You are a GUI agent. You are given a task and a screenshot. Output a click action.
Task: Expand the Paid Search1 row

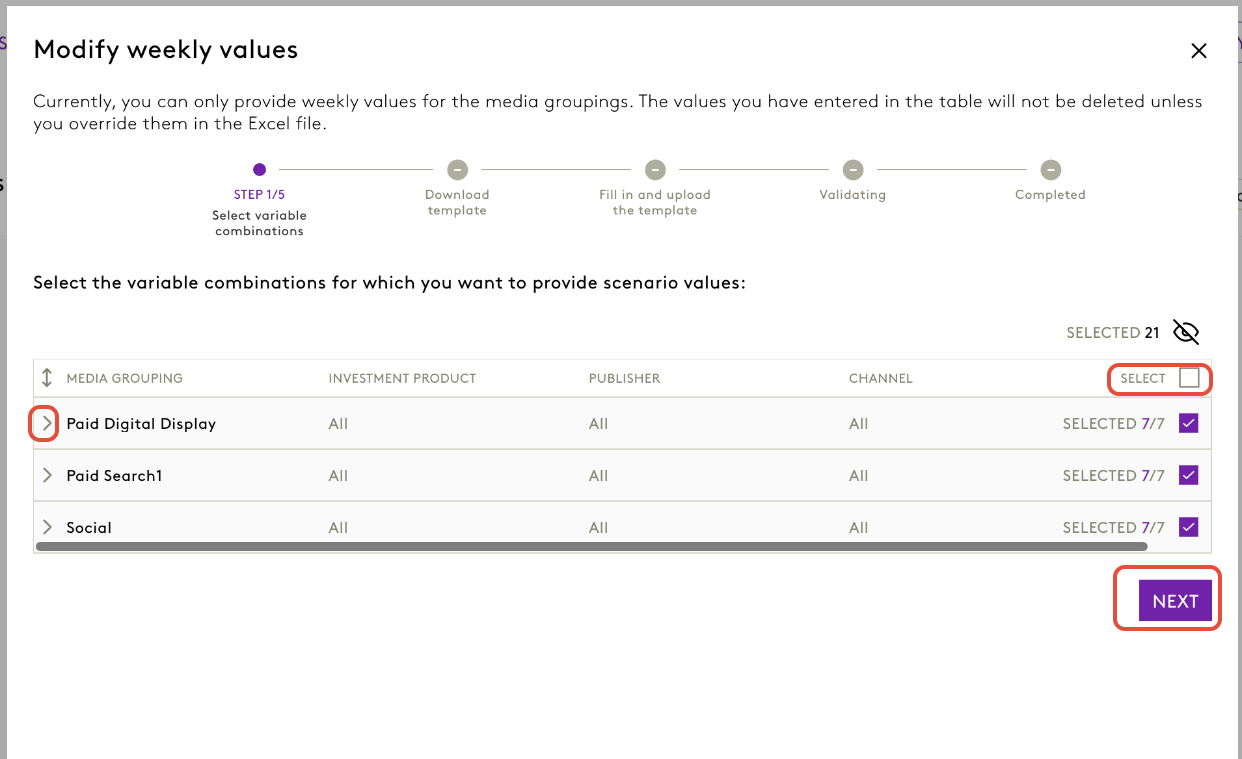46,476
